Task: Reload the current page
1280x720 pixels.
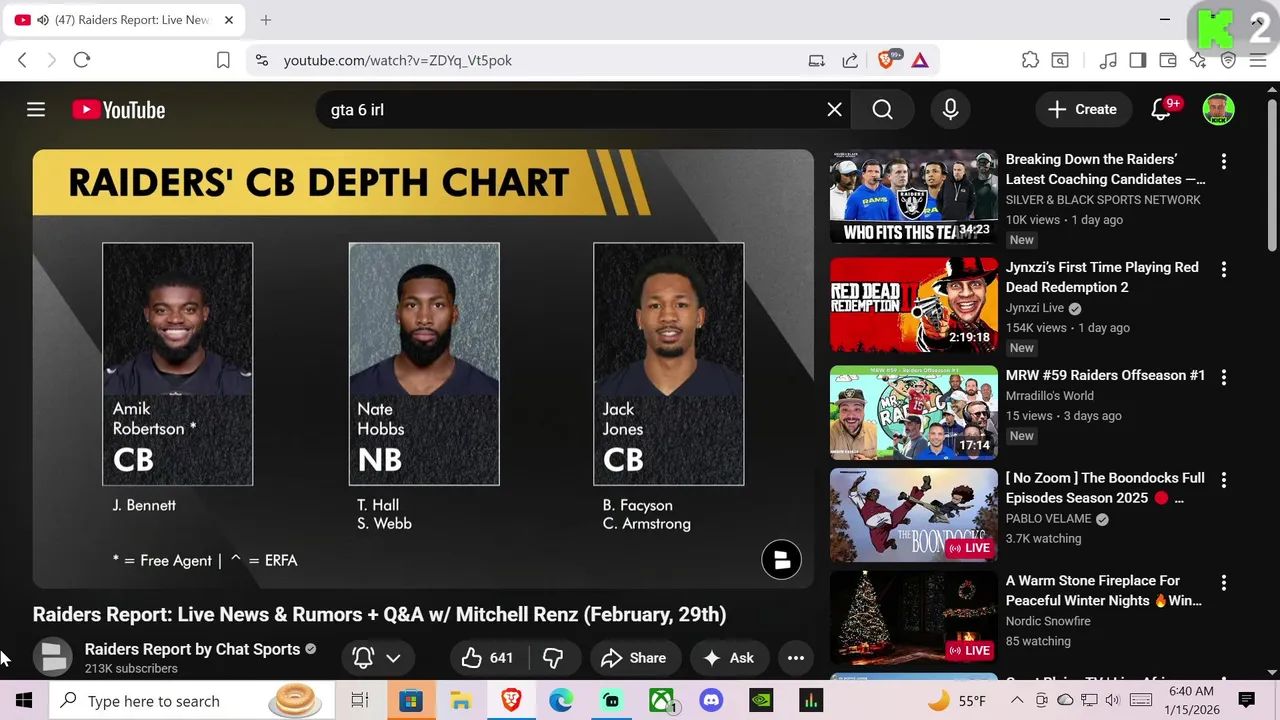Action: 82,60
